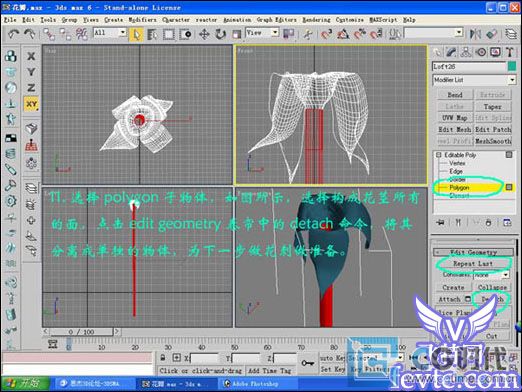Apply the Taper modifier button
Screen dimensions: 522x392
(x=493, y=107)
